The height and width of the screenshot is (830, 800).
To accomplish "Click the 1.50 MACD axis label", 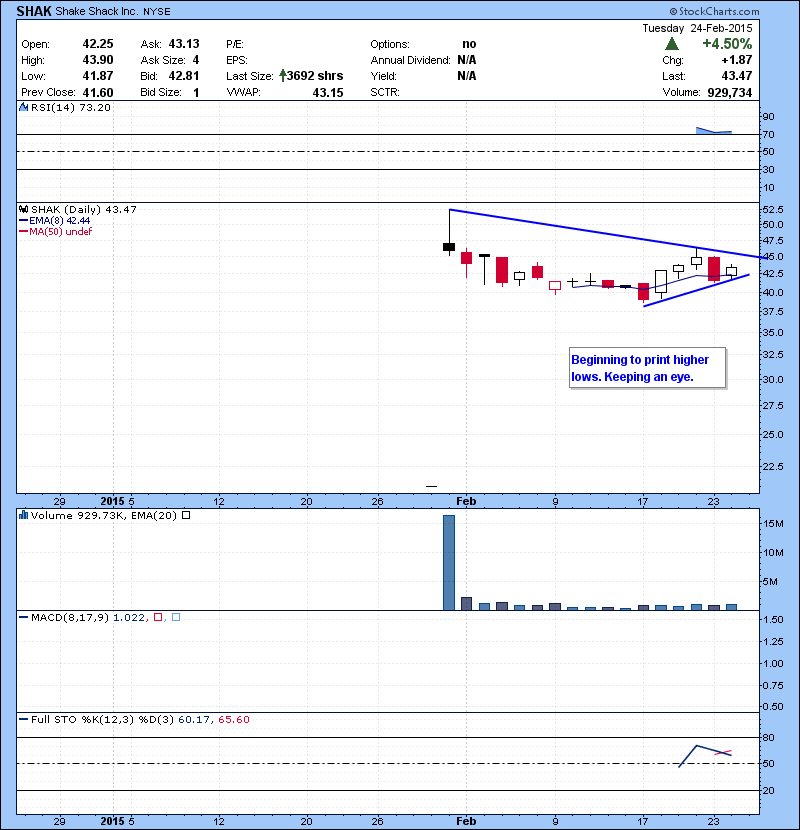I will pyautogui.click(x=774, y=619).
